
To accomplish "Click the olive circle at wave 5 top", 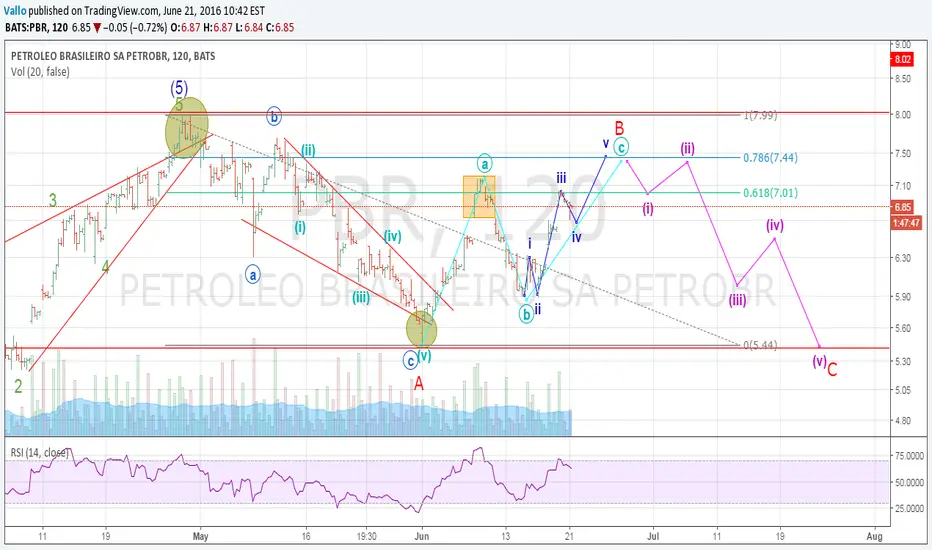I will point(187,127).
